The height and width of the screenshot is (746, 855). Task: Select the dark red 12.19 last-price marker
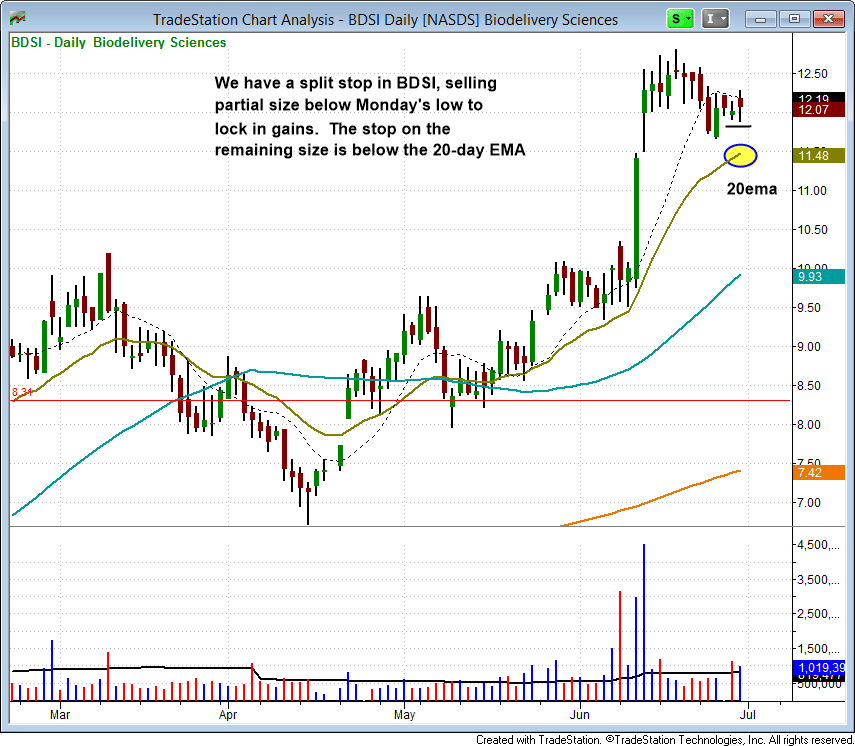[813, 98]
